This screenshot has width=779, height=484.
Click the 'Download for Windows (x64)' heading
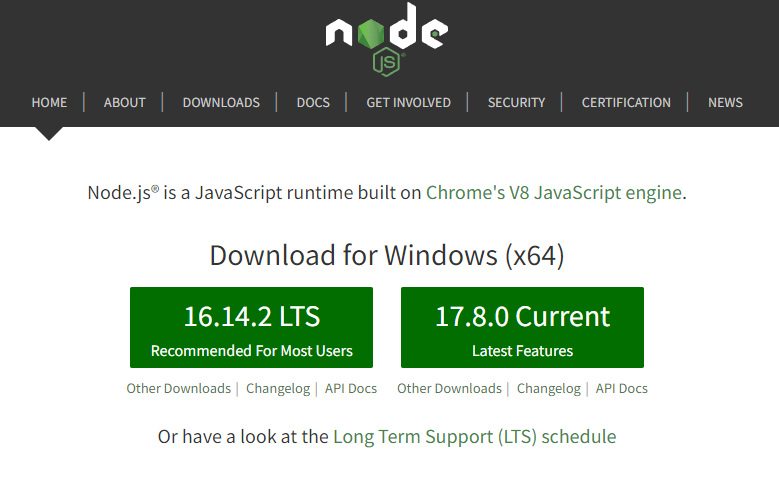pyautogui.click(x=387, y=255)
